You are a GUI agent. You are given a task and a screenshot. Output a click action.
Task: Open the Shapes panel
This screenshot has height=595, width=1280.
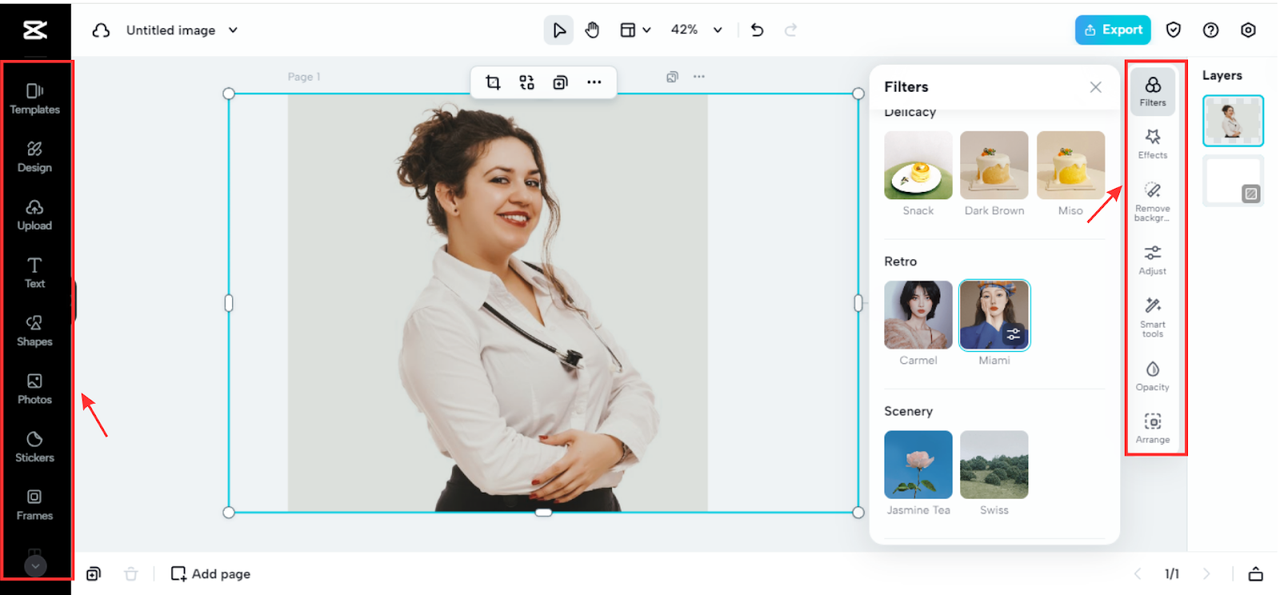(x=35, y=330)
